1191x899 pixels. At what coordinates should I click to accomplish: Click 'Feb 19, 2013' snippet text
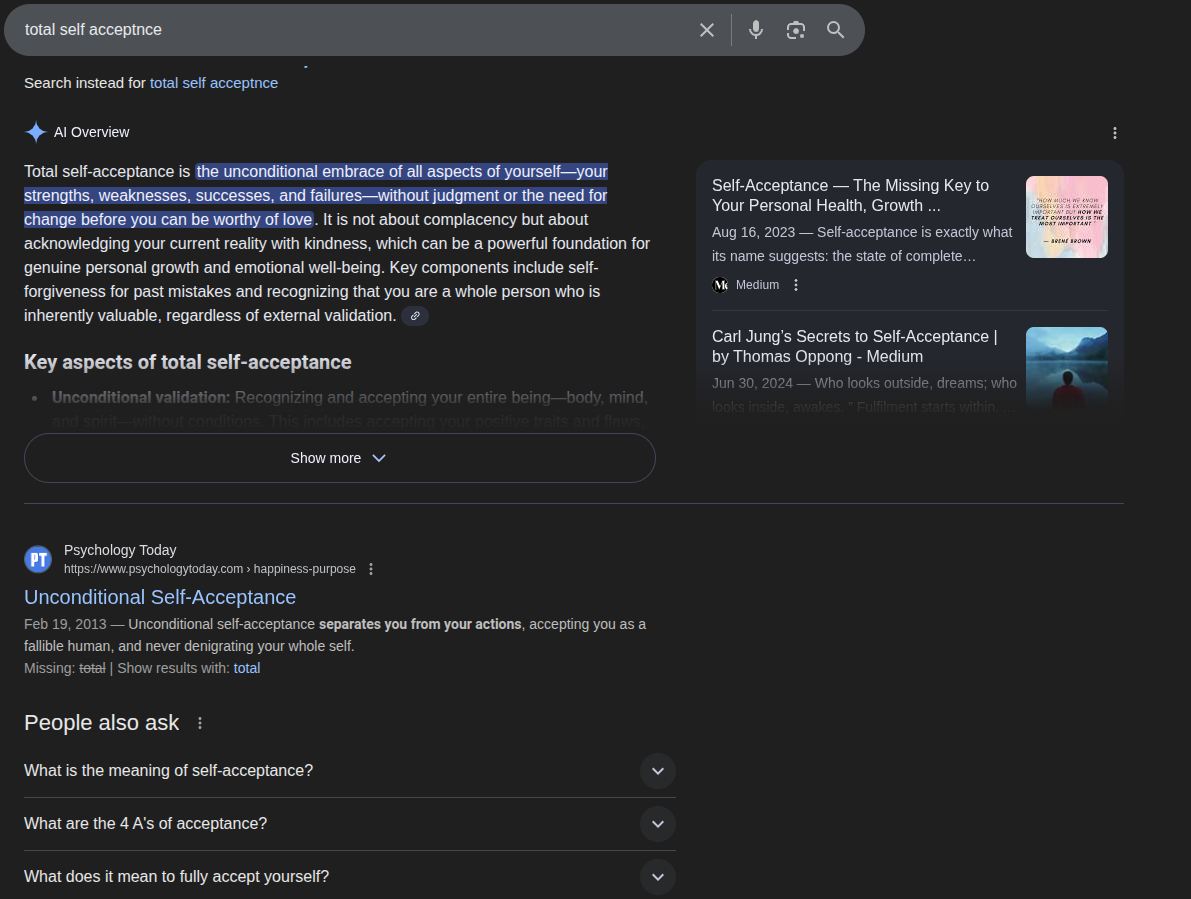(65, 624)
